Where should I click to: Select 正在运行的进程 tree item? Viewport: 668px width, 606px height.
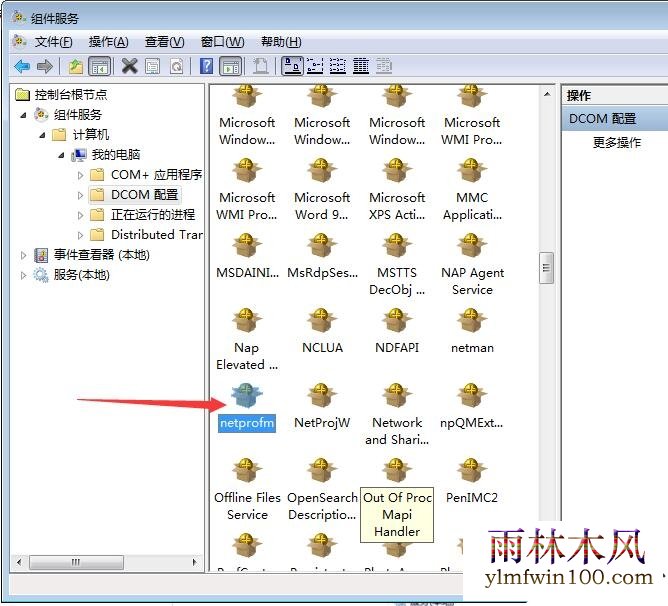click(153, 214)
